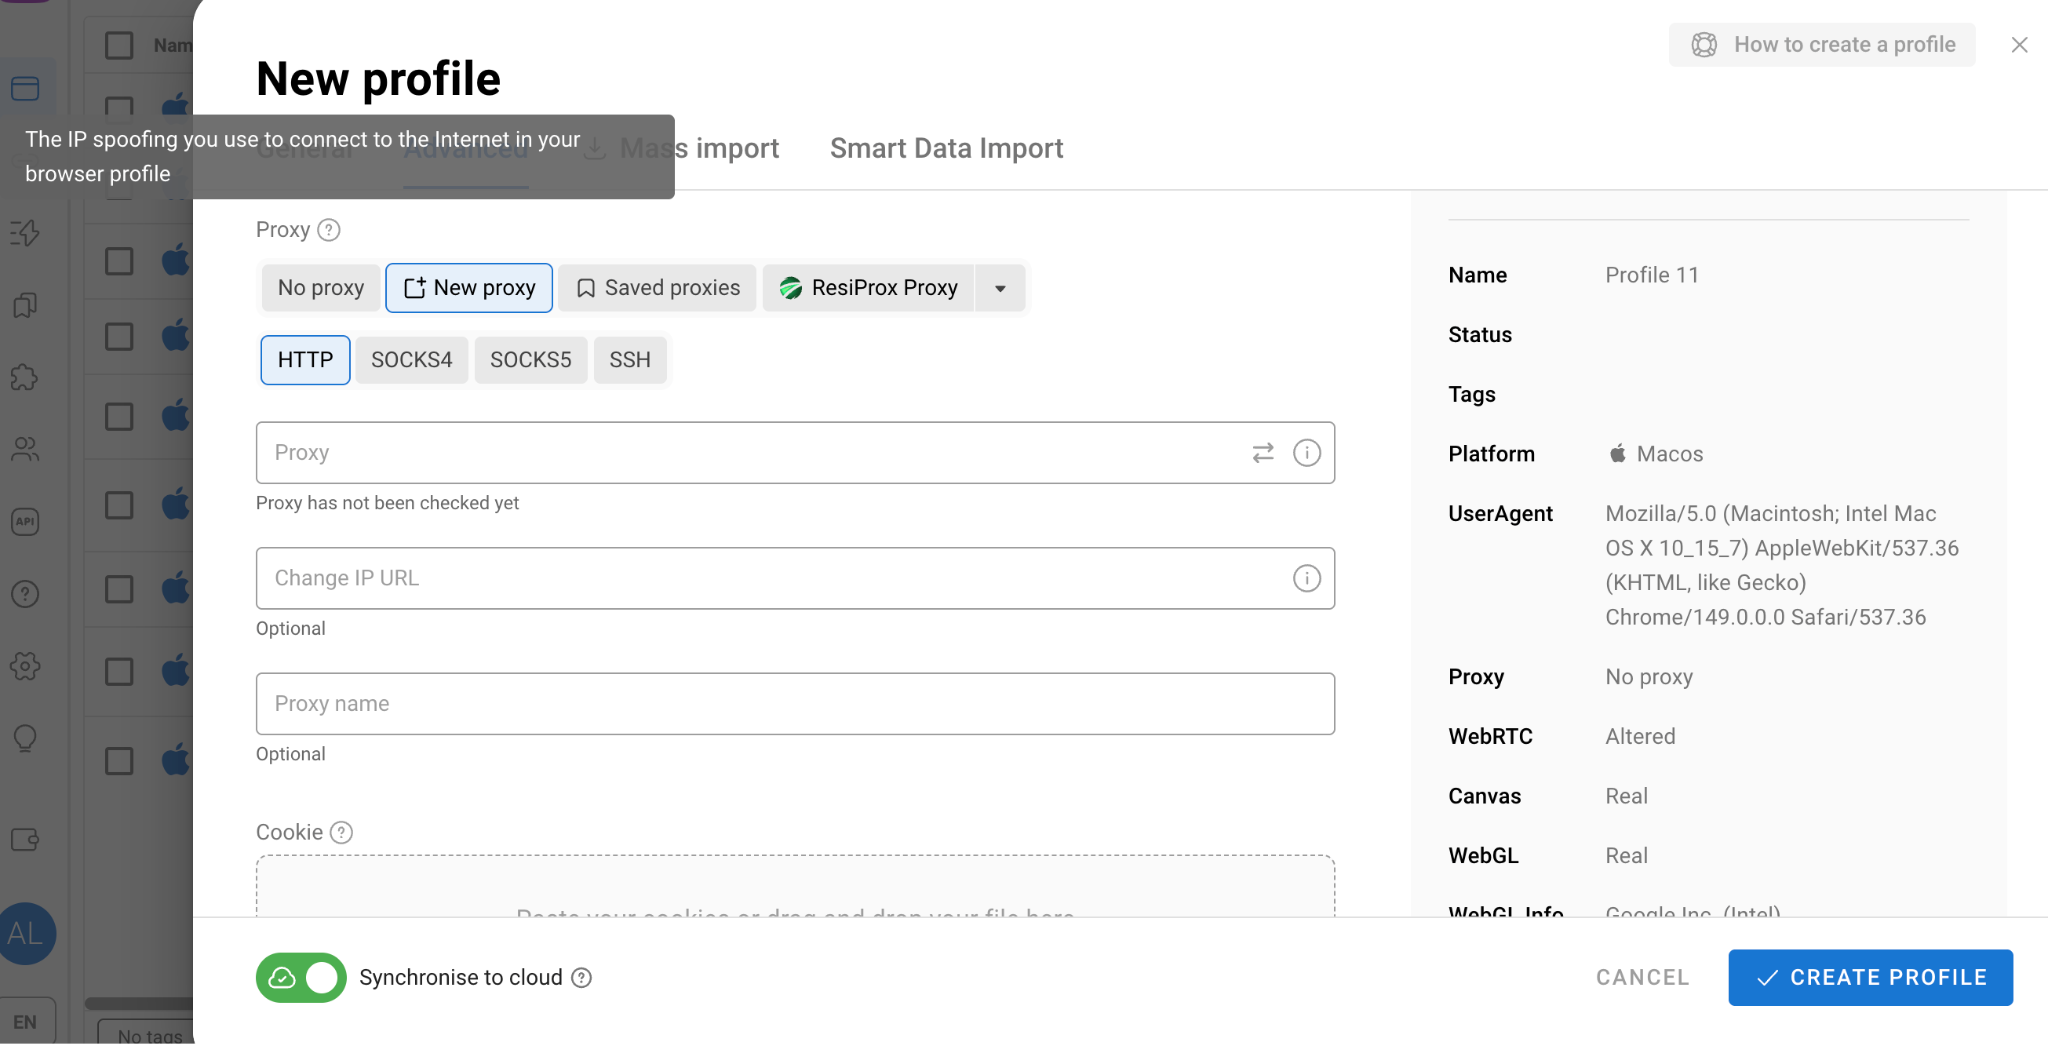Click the Status label in summary panel
Screen dimensions: 2048x1044
pyautogui.click(x=1480, y=335)
